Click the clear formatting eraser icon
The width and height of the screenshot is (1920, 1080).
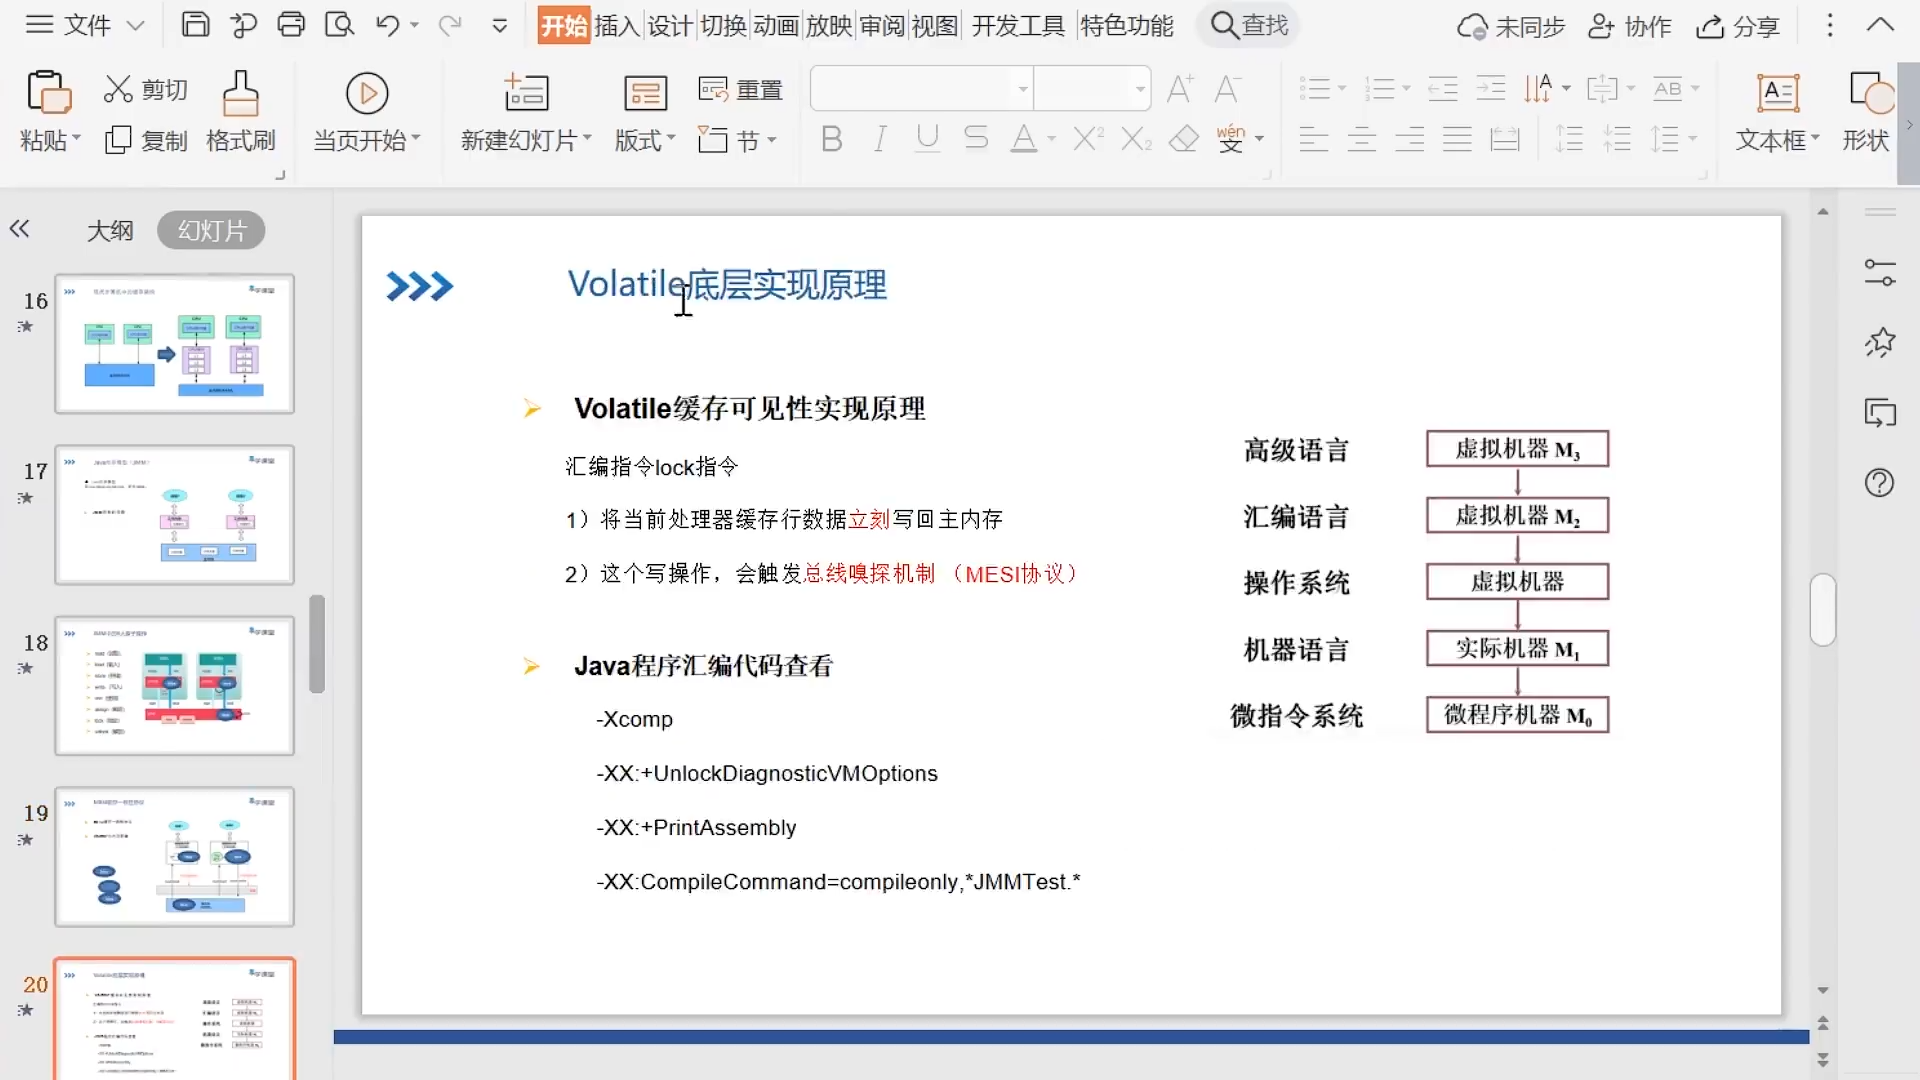coord(1184,139)
